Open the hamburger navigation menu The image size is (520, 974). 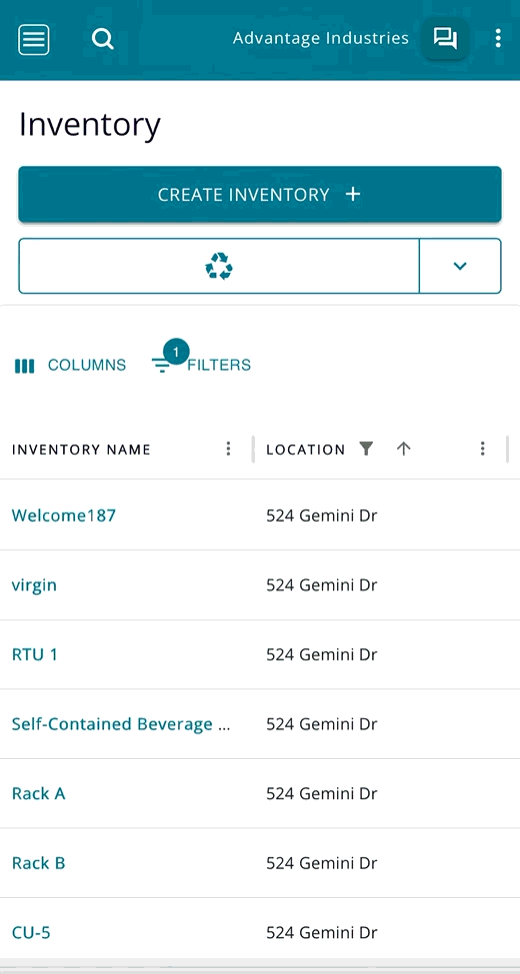[34, 40]
